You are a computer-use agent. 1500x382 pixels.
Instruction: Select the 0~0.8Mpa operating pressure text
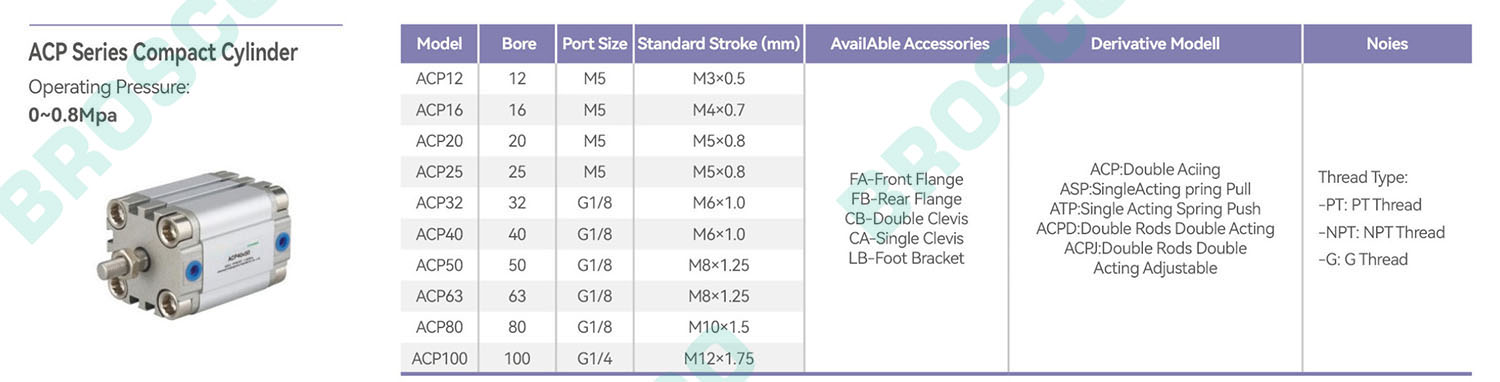[x=73, y=115]
